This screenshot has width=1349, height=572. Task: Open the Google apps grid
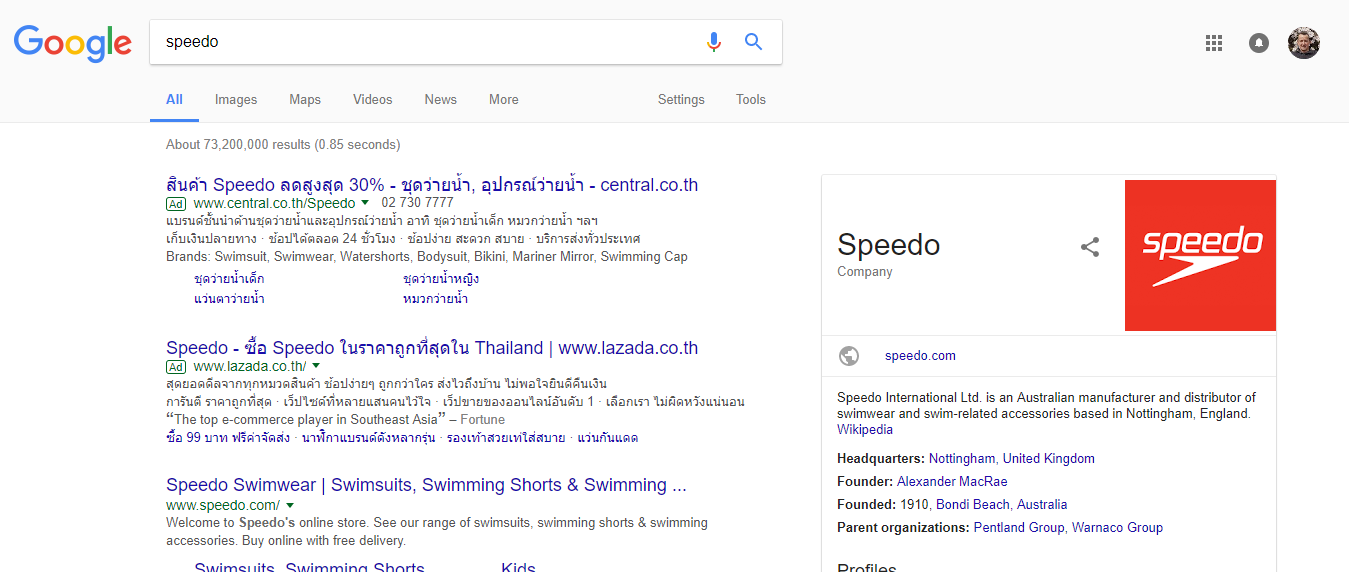point(1214,43)
